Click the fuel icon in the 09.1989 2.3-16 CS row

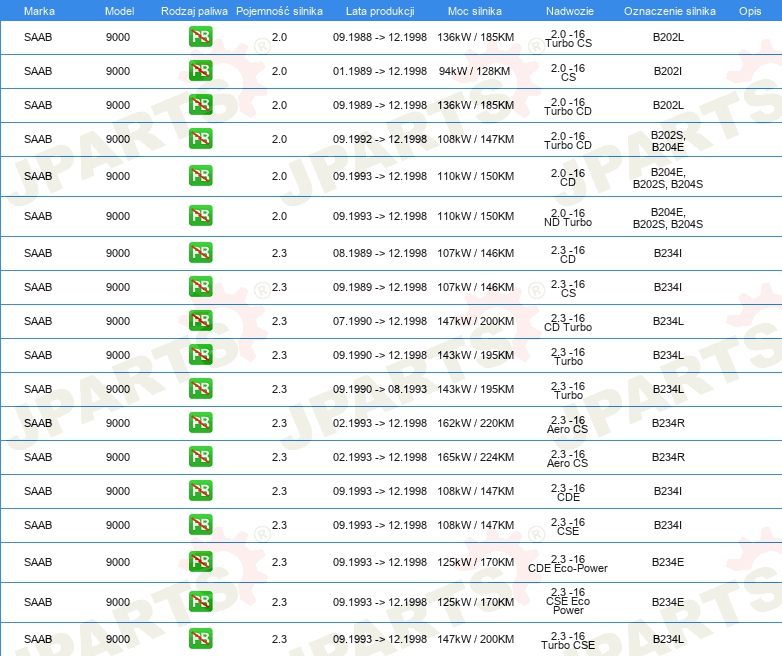click(x=200, y=286)
